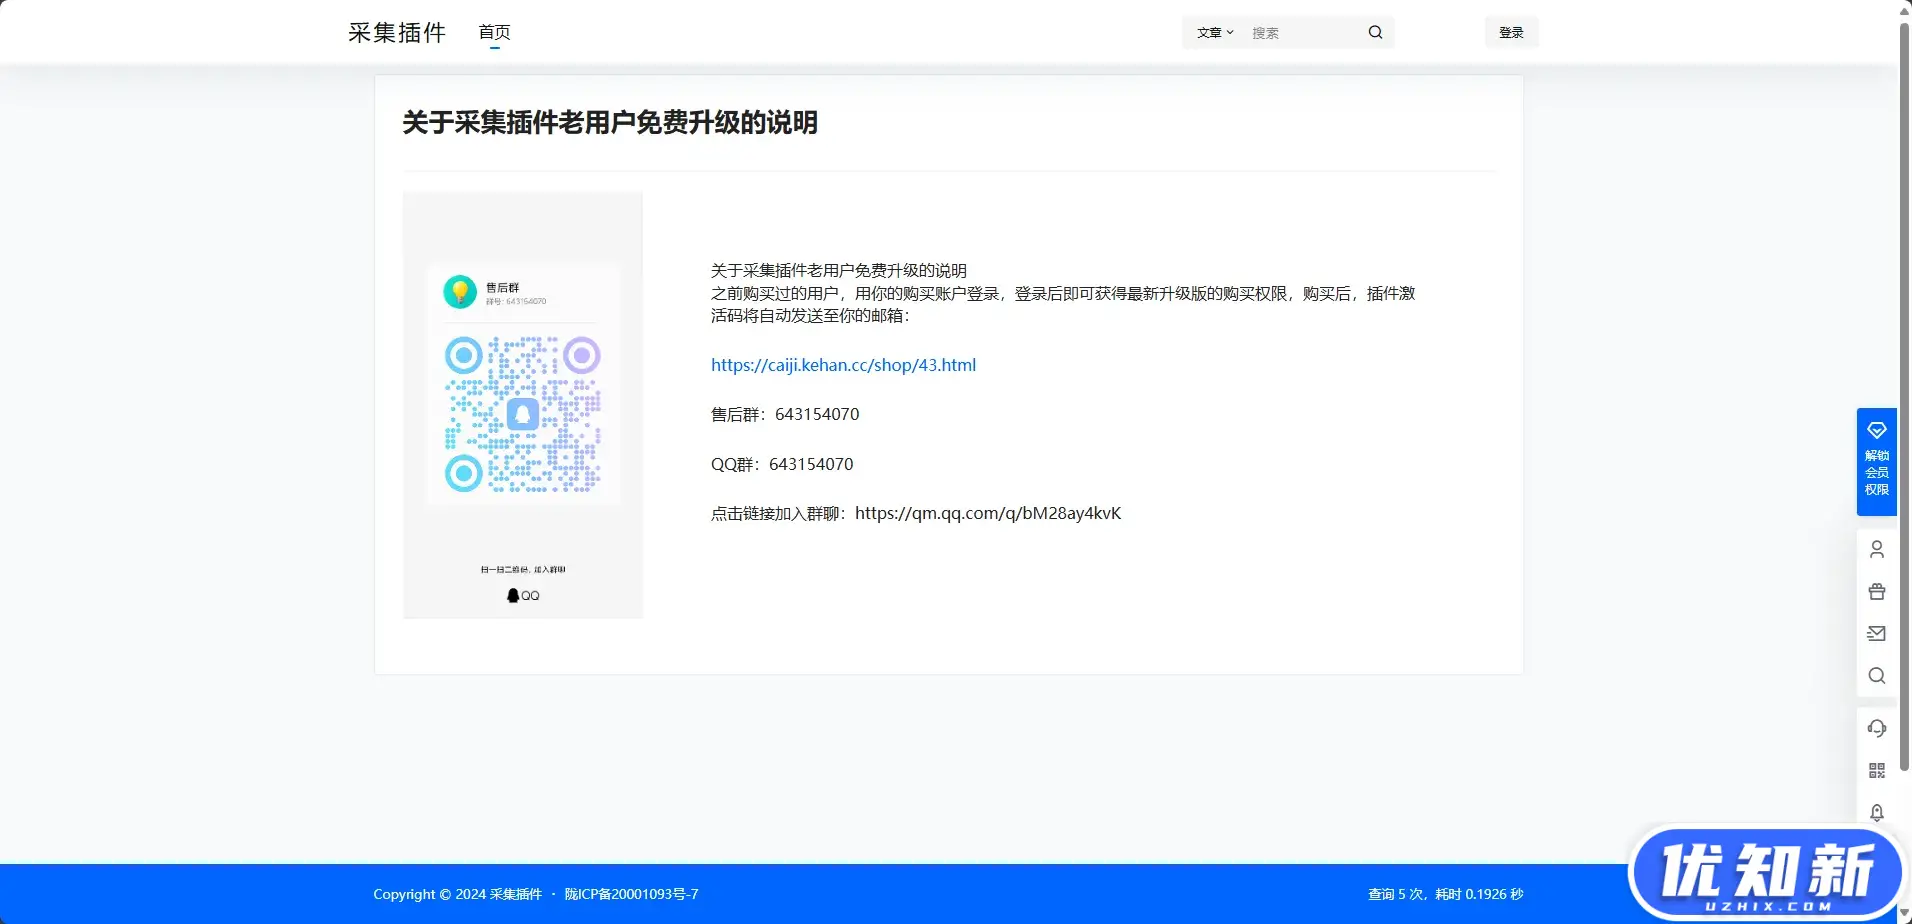This screenshot has width=1912, height=924.
Task: Click the sidebar search magnifier icon
Action: pos(1877,676)
